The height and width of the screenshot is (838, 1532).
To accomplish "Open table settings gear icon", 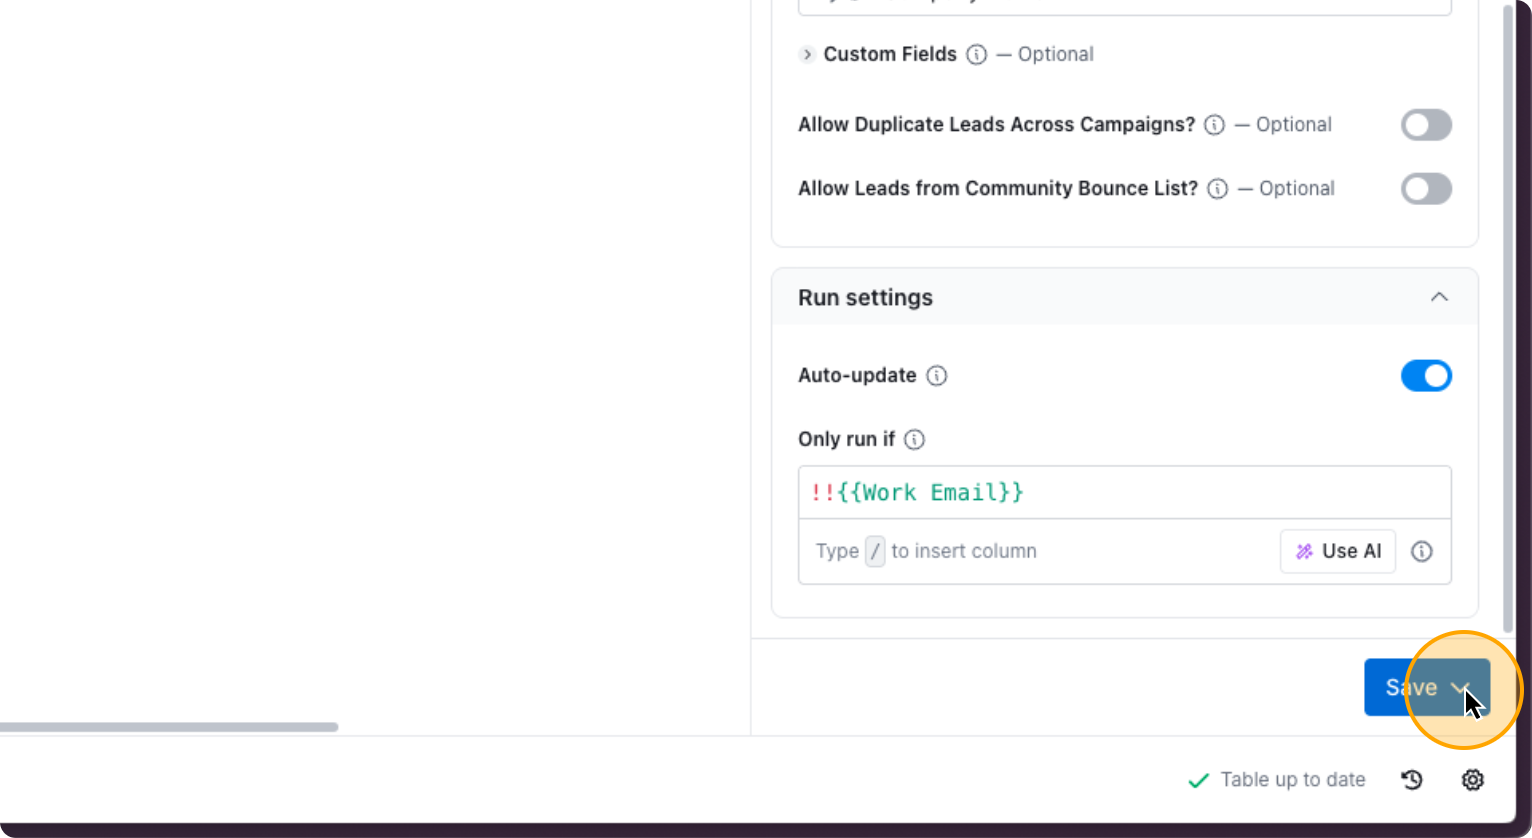I will pos(1472,780).
